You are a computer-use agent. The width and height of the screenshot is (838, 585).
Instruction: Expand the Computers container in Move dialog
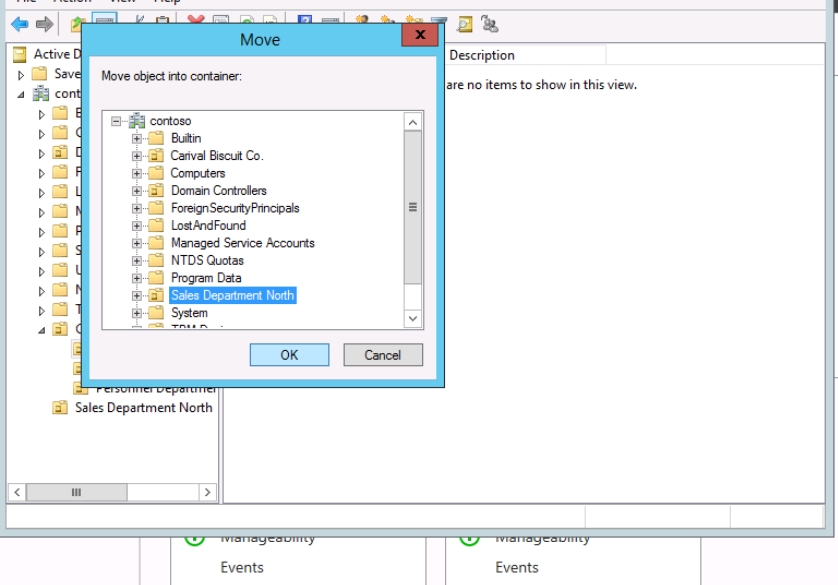click(x=137, y=174)
